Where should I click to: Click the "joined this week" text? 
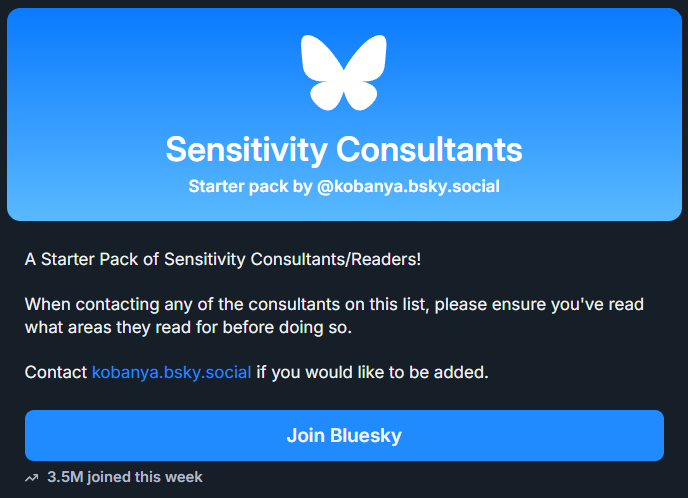[144, 477]
